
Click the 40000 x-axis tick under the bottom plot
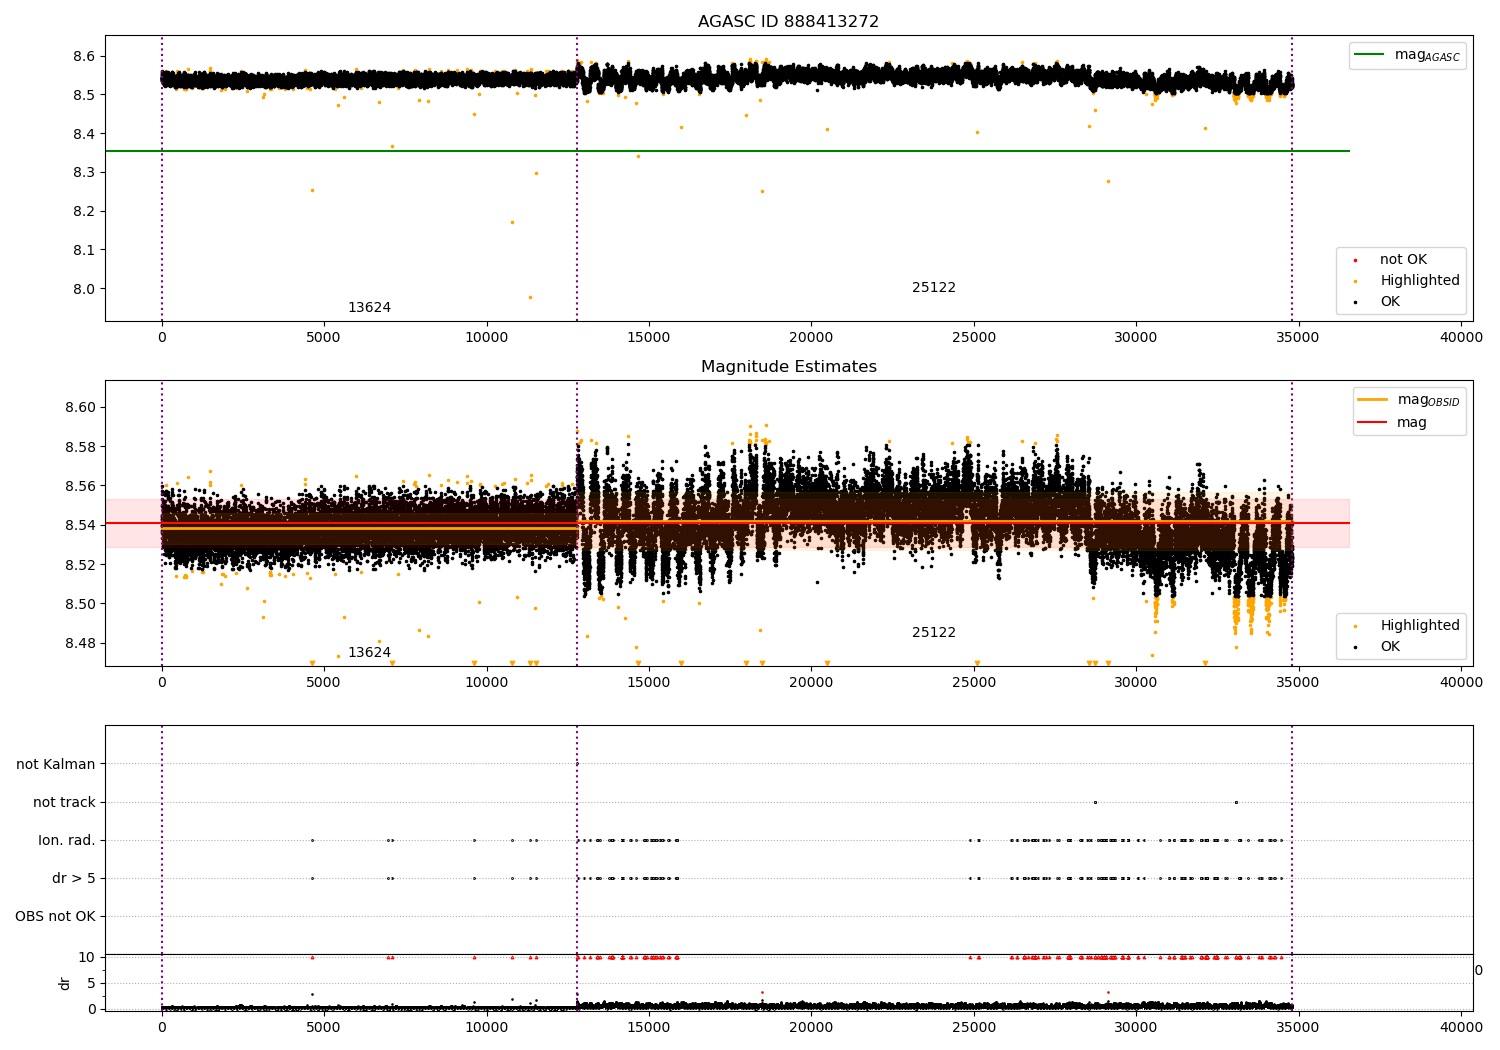(1461, 1028)
